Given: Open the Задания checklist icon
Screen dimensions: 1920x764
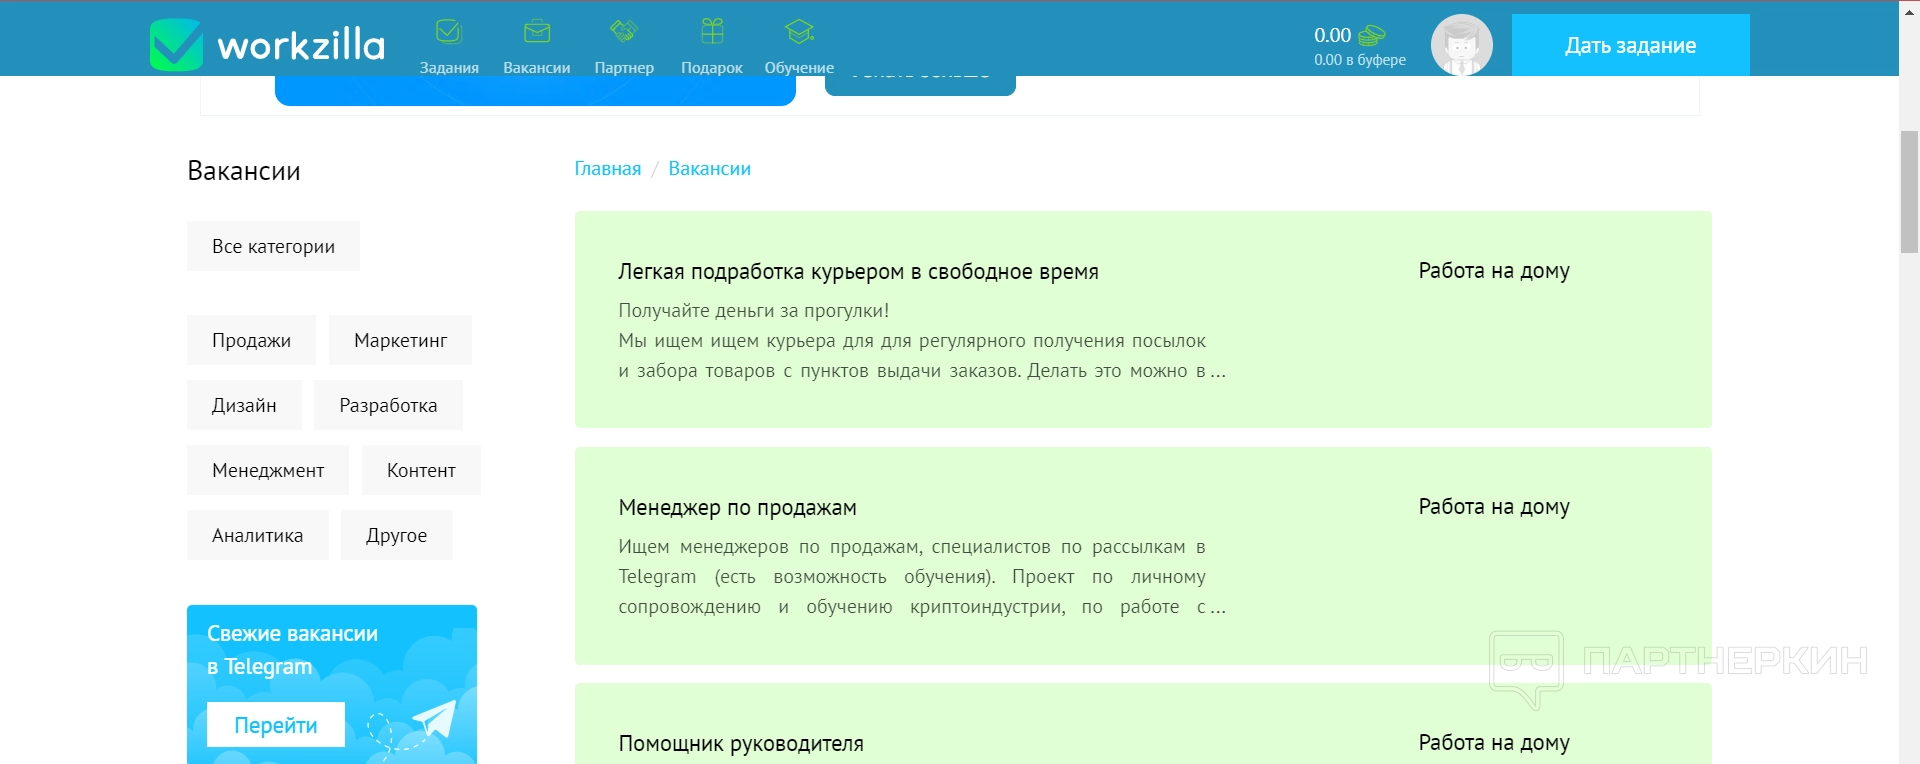Looking at the screenshot, I should point(449,32).
